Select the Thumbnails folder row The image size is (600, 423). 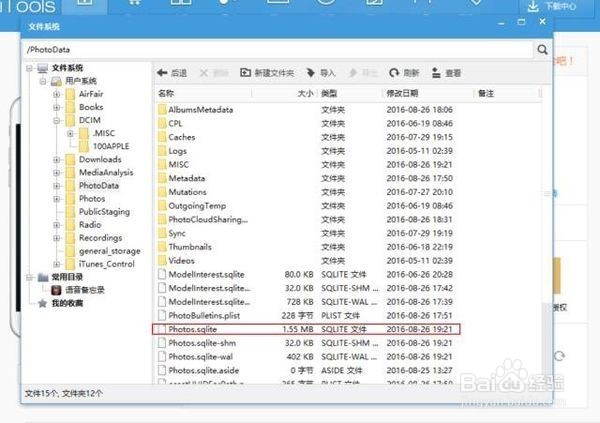coord(306,247)
